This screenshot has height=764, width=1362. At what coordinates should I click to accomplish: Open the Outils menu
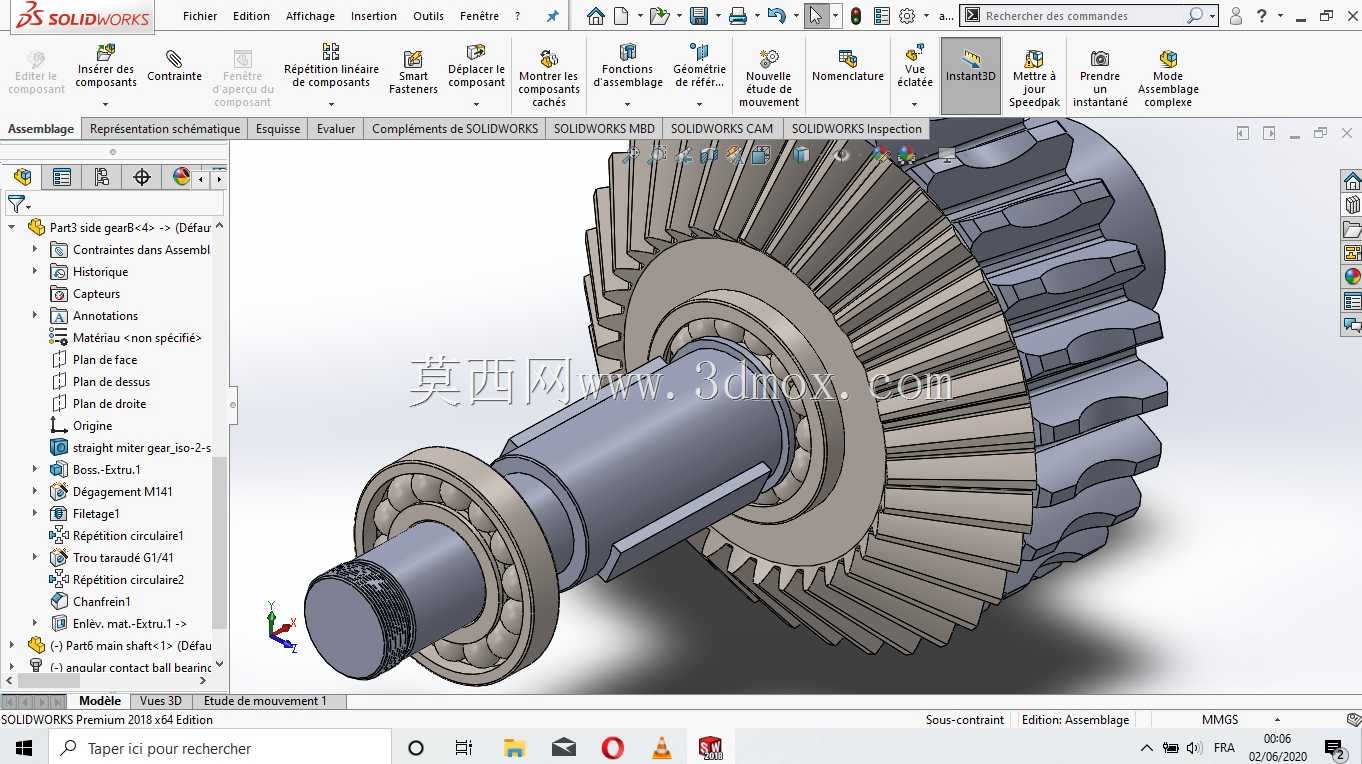[428, 16]
